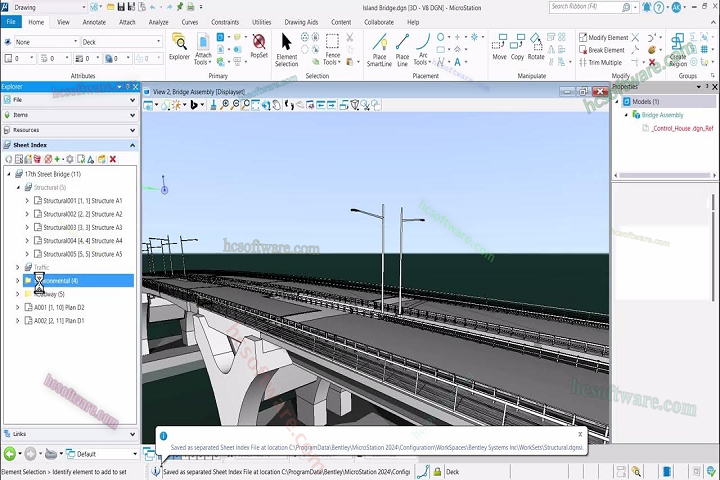
Task: Click Zoom Out in view toolbar
Action: tap(235, 105)
